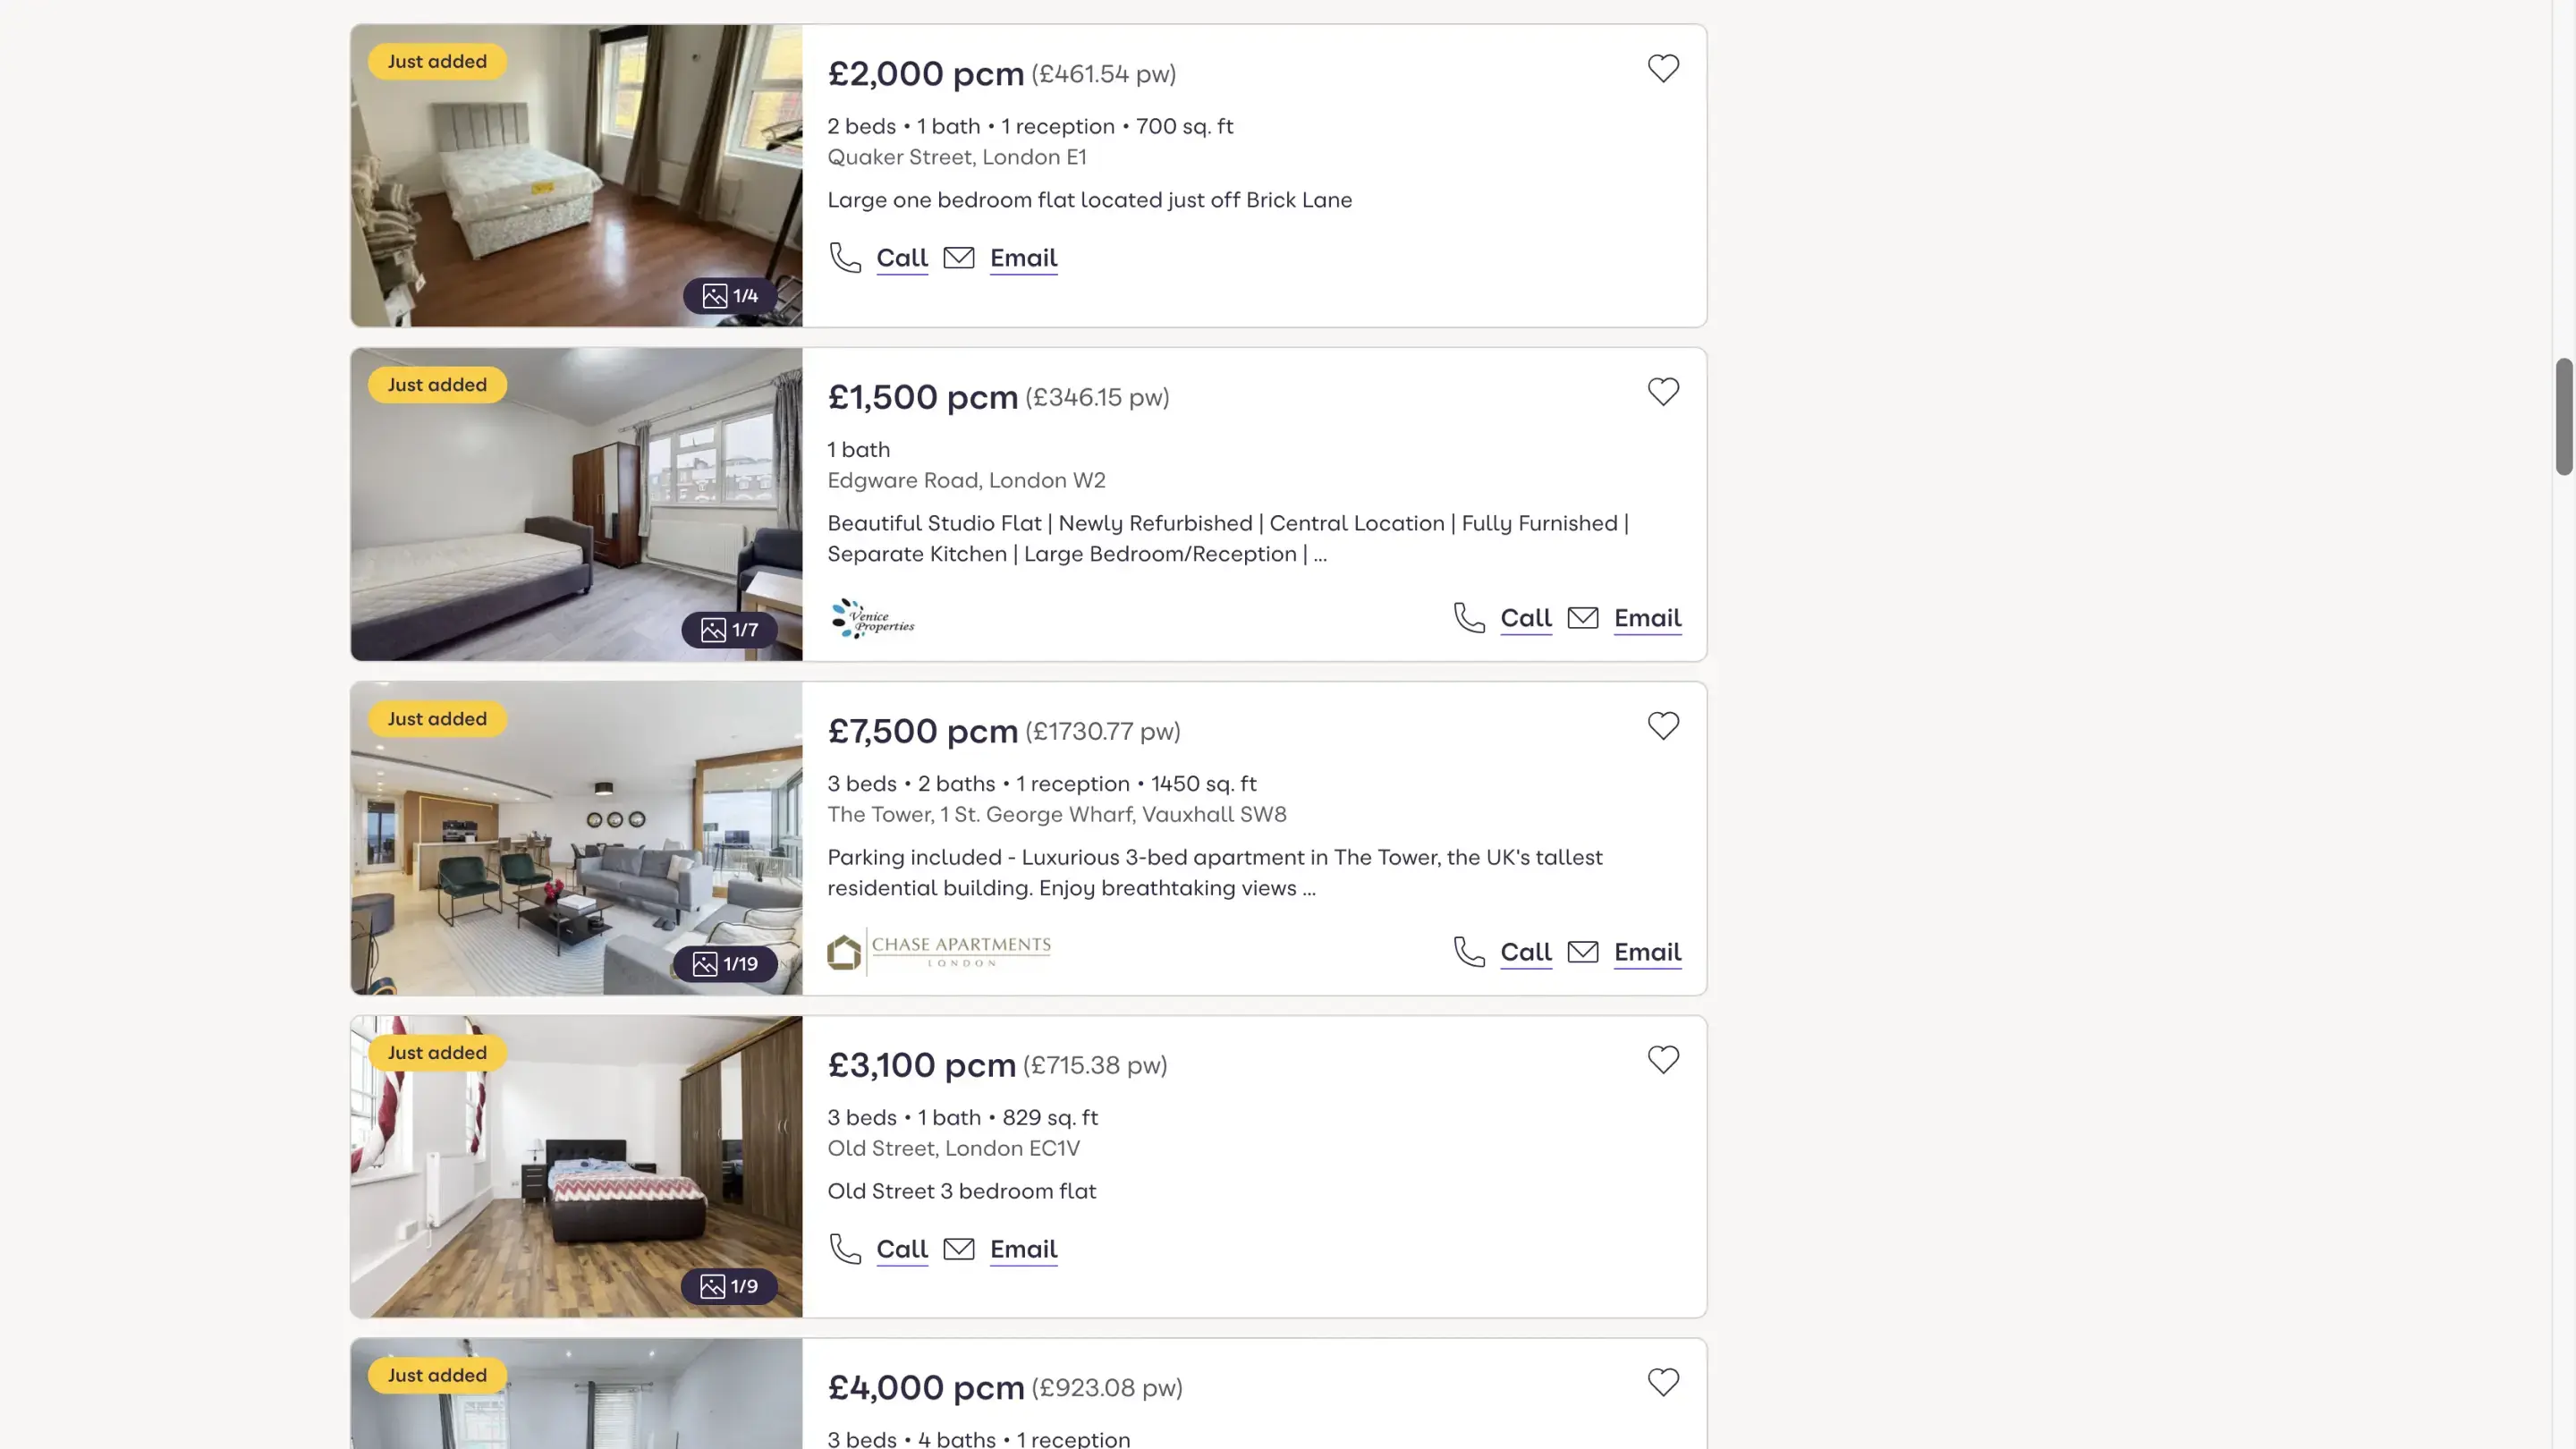Image resolution: width=2576 pixels, height=1449 pixels.
Task: Open photo gallery counter 1/19 on Vauxhall listing
Action: pos(726,964)
